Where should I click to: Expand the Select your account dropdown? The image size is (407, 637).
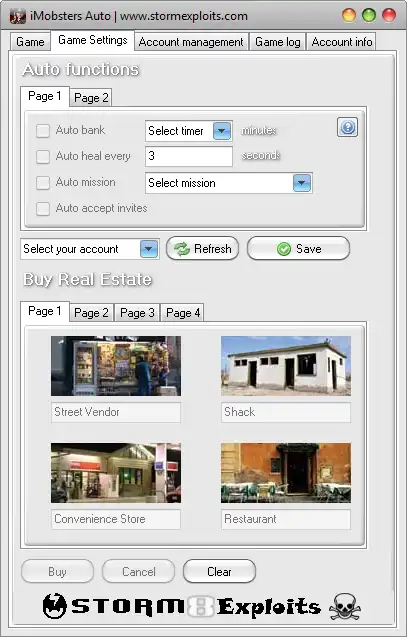pos(90,249)
